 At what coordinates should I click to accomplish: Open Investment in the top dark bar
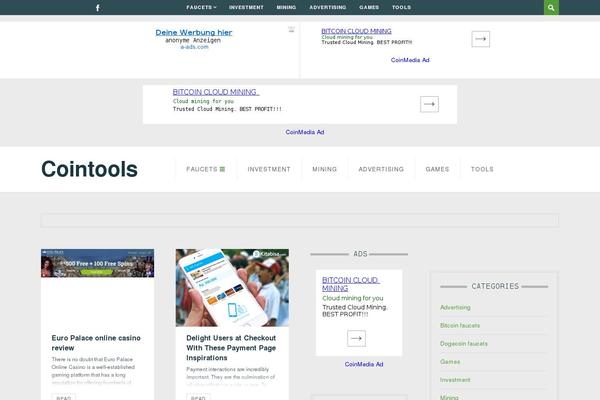246,7
